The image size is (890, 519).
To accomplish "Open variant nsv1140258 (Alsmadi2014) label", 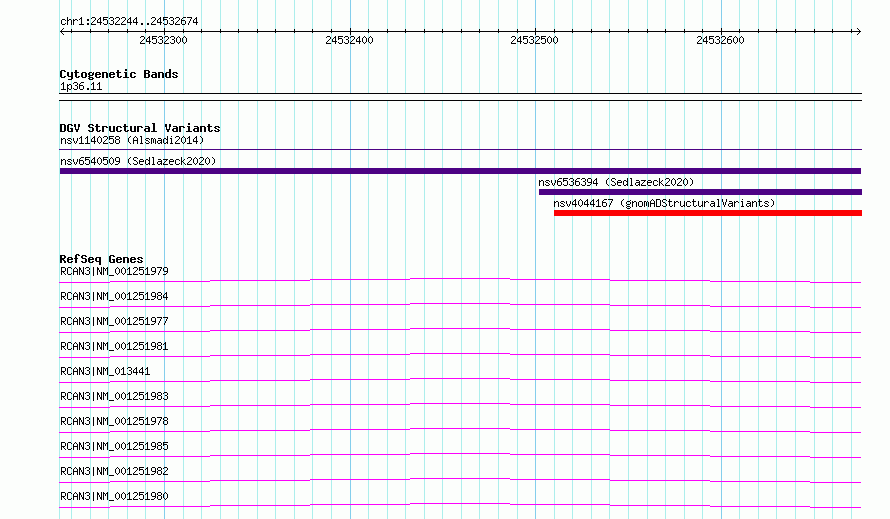I will (132, 140).
